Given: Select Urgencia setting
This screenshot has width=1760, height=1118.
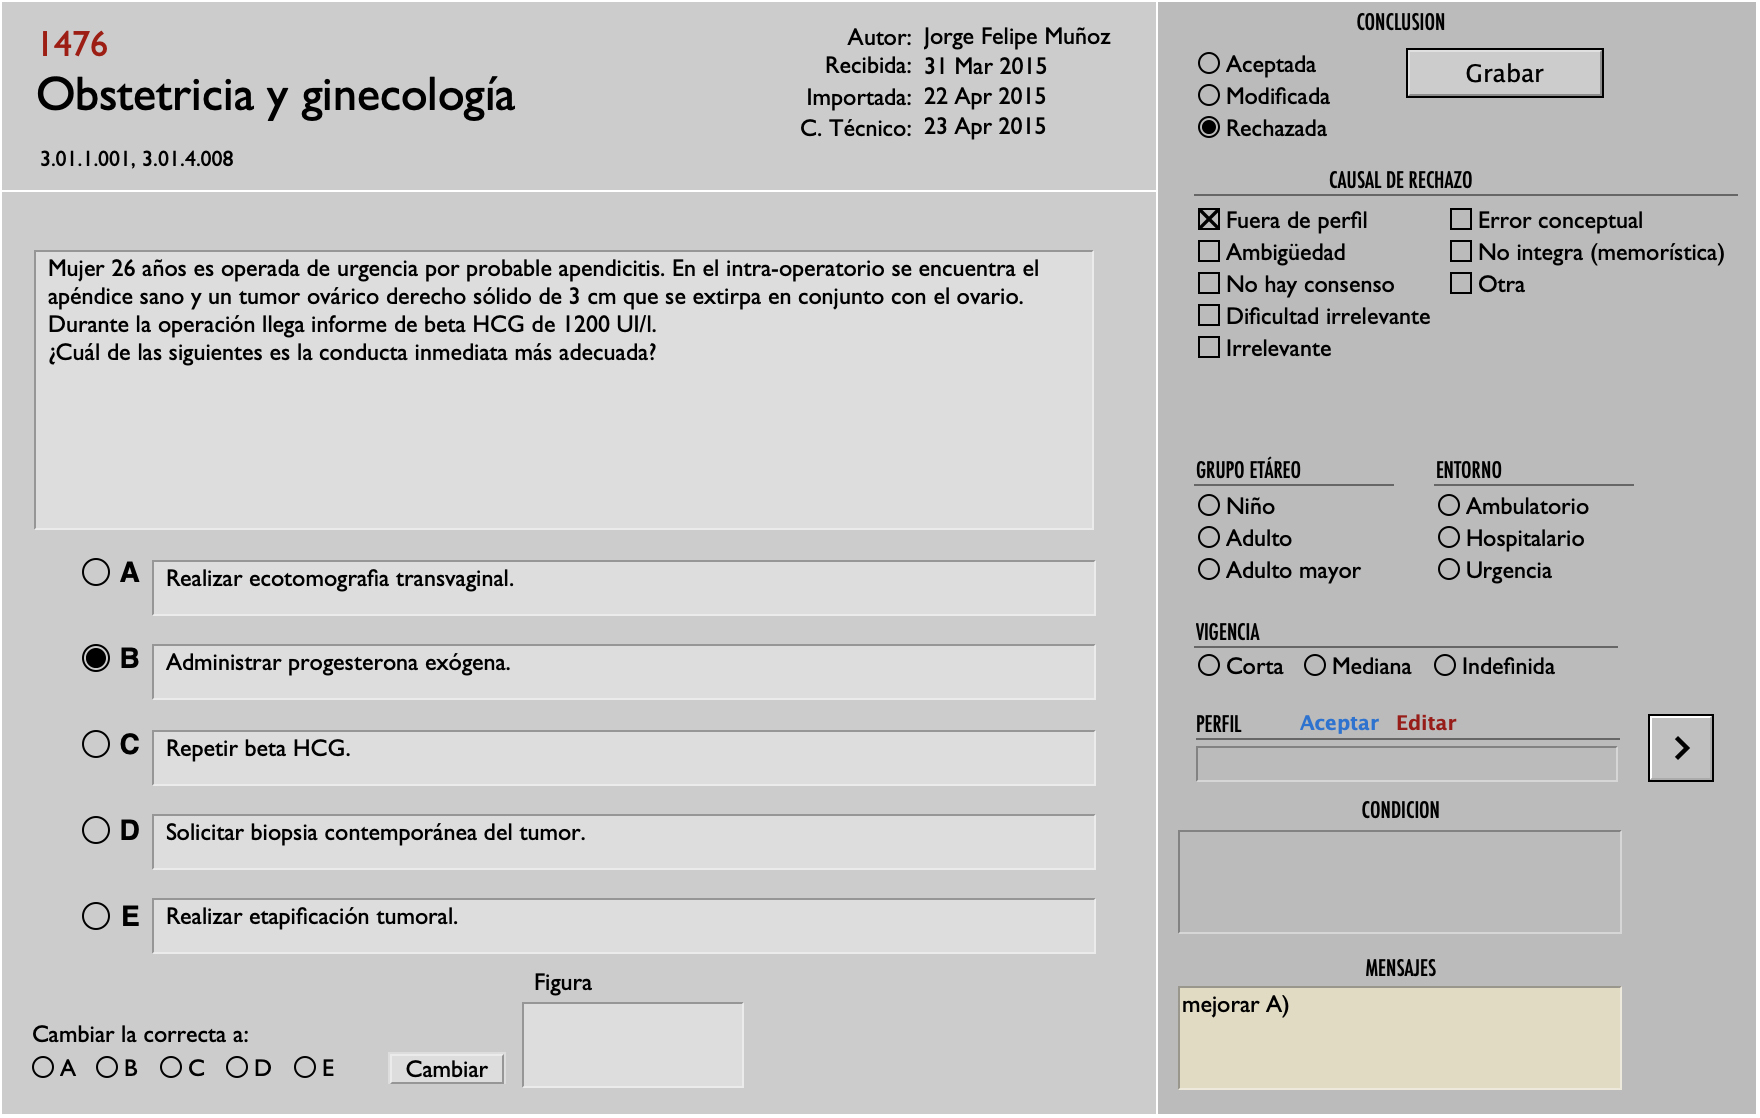Looking at the screenshot, I should click(1448, 570).
